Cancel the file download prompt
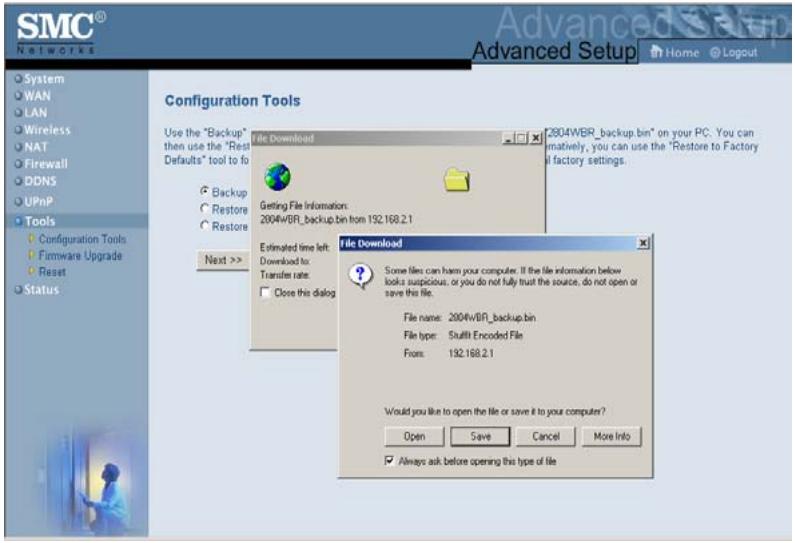Image resolution: width=795 pixels, height=543 pixels. pos(546,436)
